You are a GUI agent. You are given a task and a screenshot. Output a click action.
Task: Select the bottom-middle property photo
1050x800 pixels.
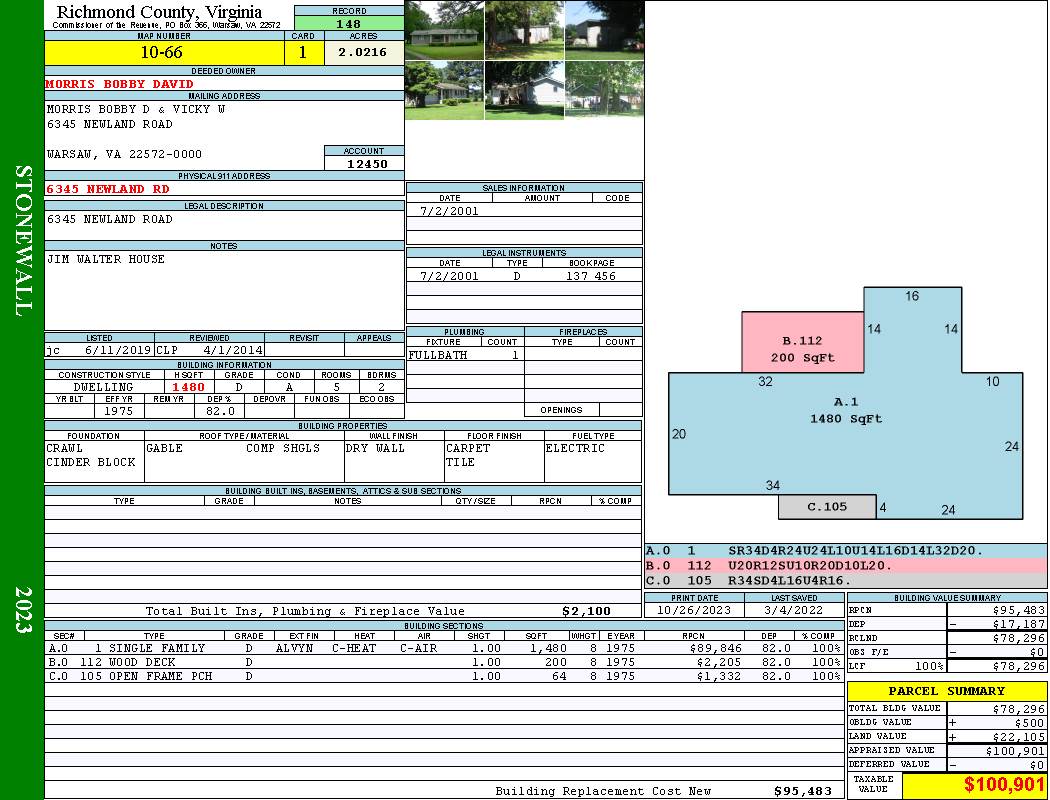click(x=524, y=90)
